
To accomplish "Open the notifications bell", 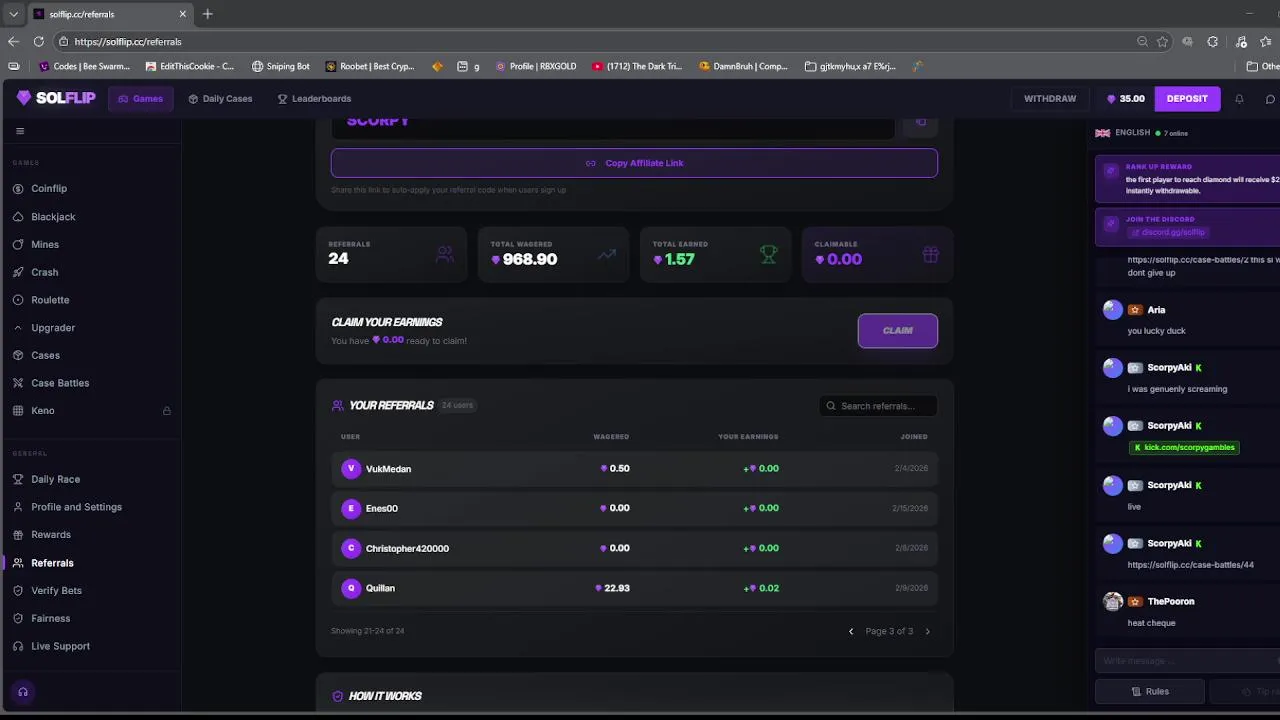I will click(x=1239, y=99).
